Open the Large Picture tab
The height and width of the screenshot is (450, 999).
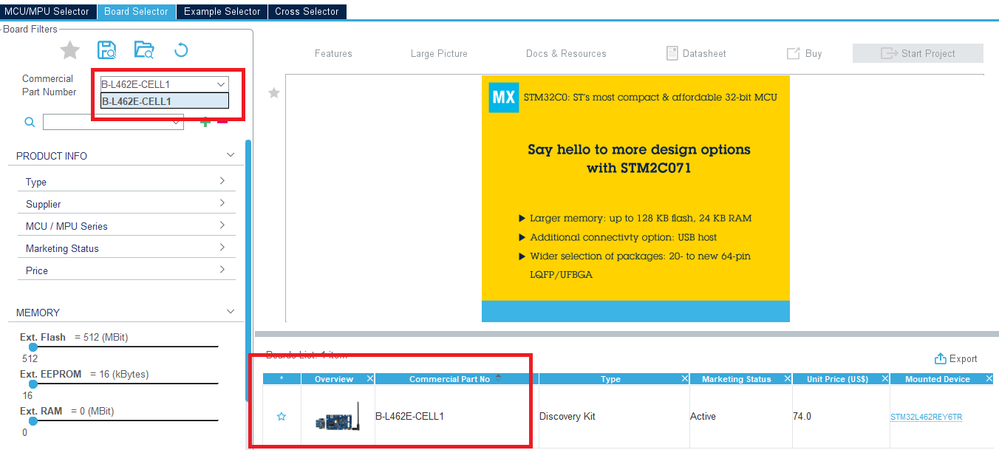coord(439,54)
